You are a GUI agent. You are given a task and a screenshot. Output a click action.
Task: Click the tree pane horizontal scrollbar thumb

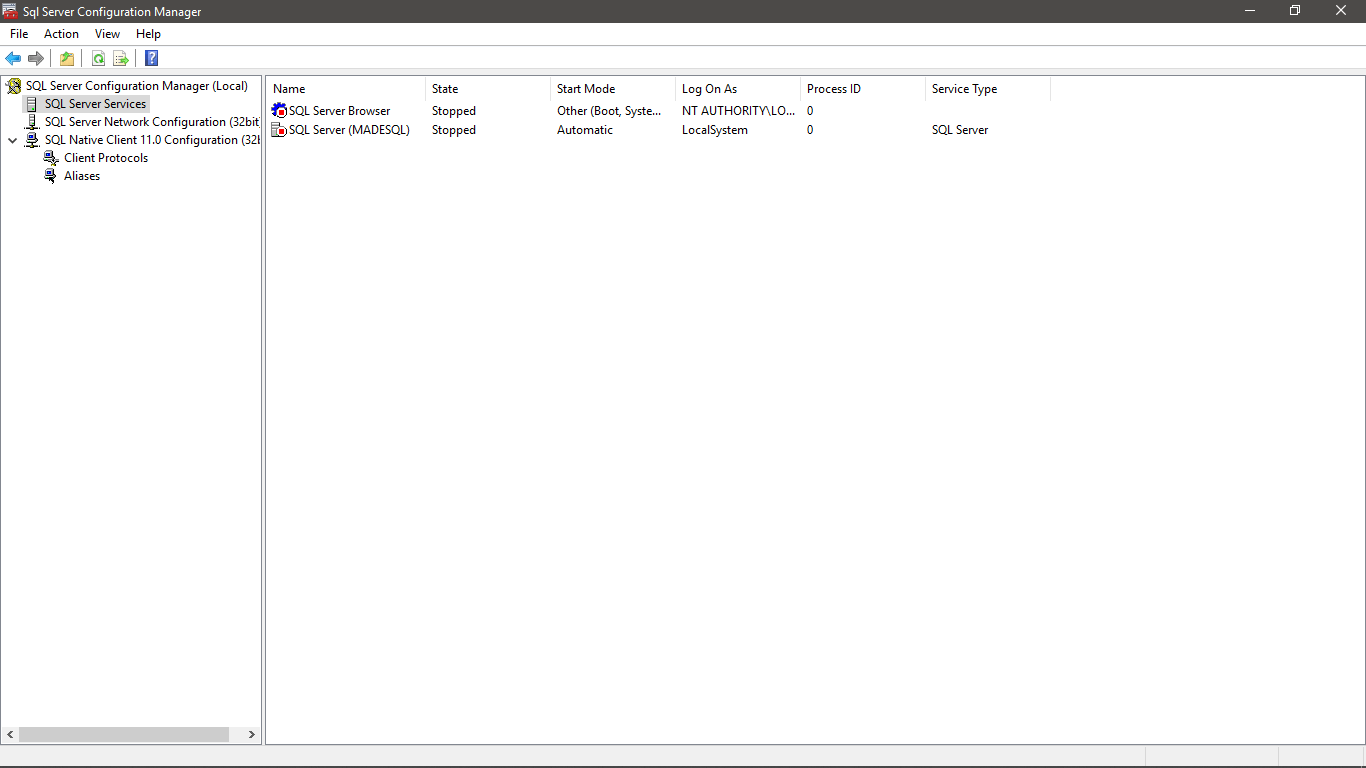[124, 735]
